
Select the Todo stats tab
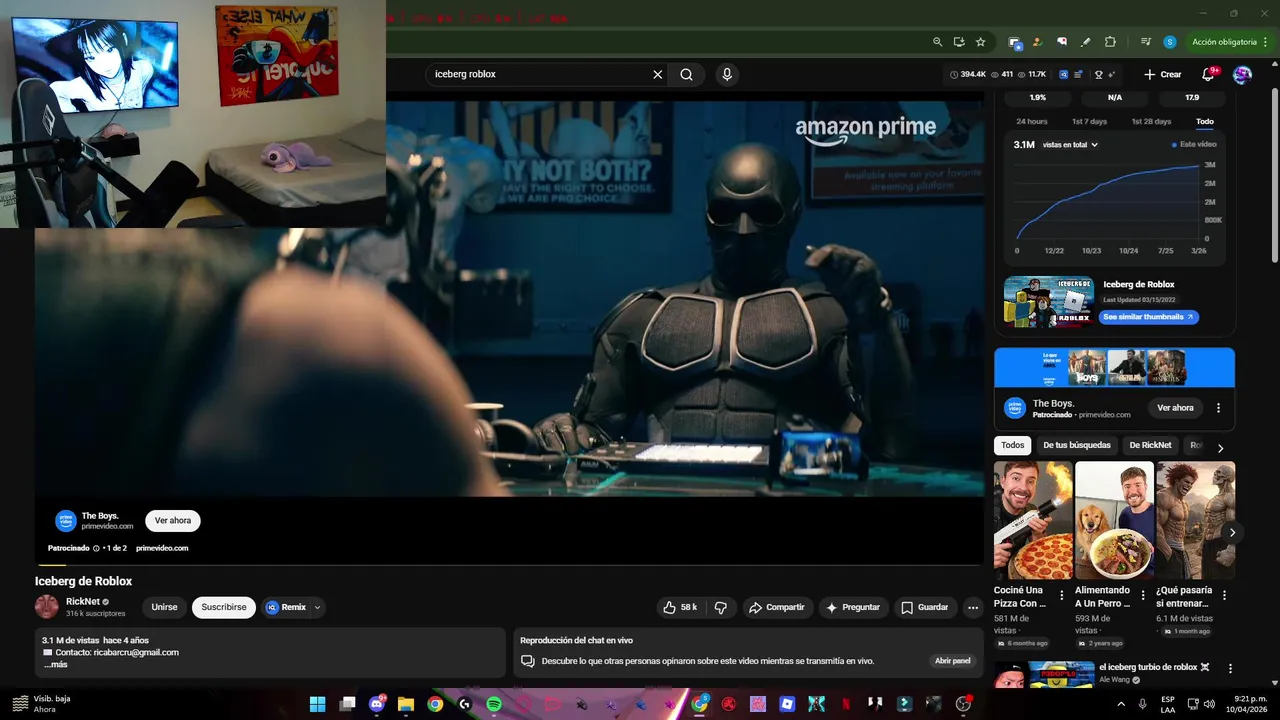point(1205,121)
